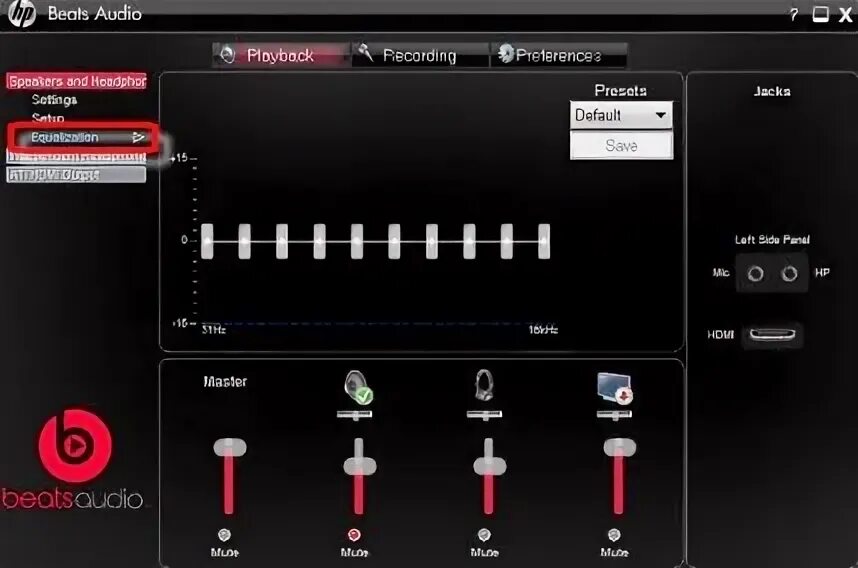This screenshot has height=568, width=858.
Task: Select the headphones device icon
Action: [x=484, y=385]
